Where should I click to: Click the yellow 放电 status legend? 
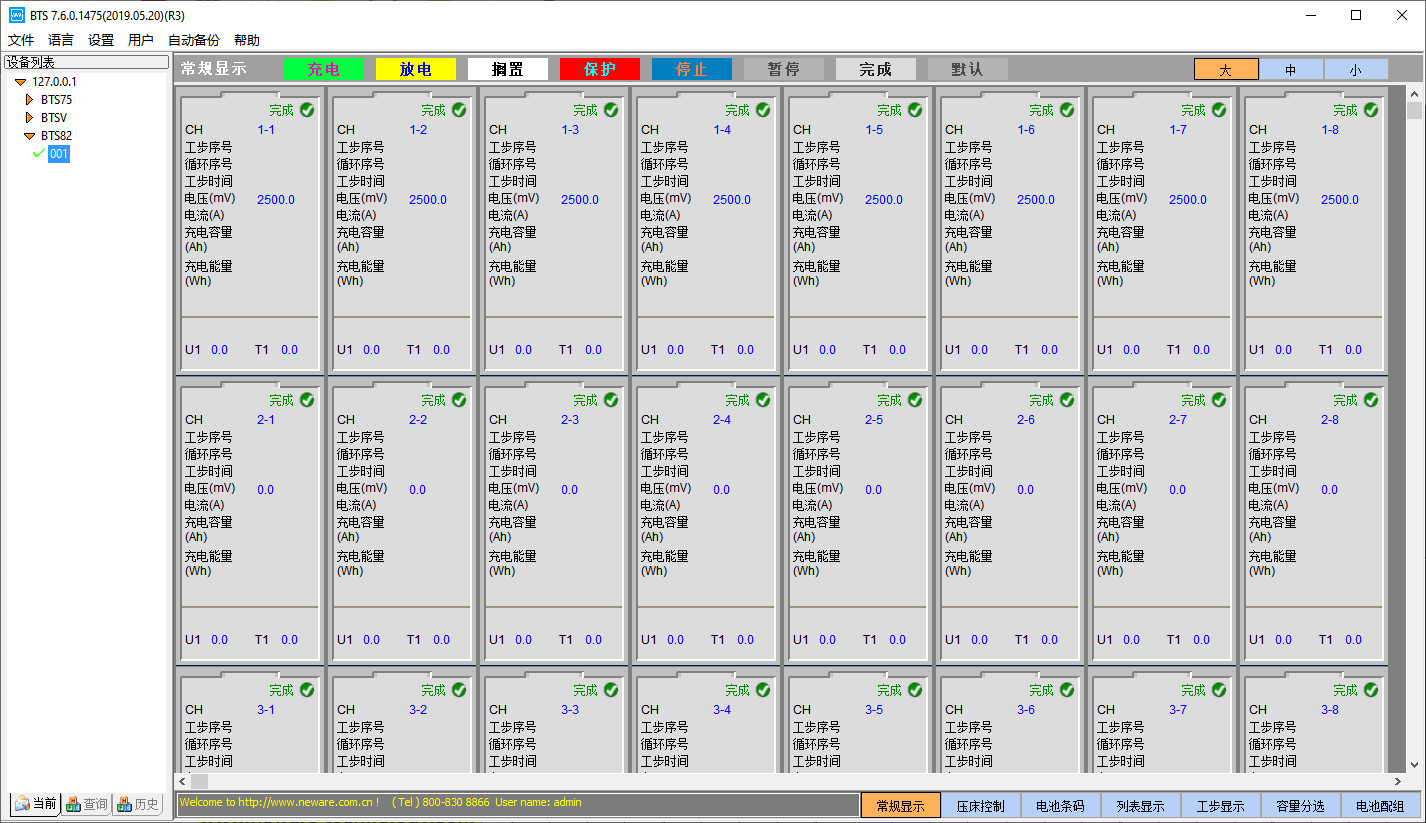click(416, 69)
